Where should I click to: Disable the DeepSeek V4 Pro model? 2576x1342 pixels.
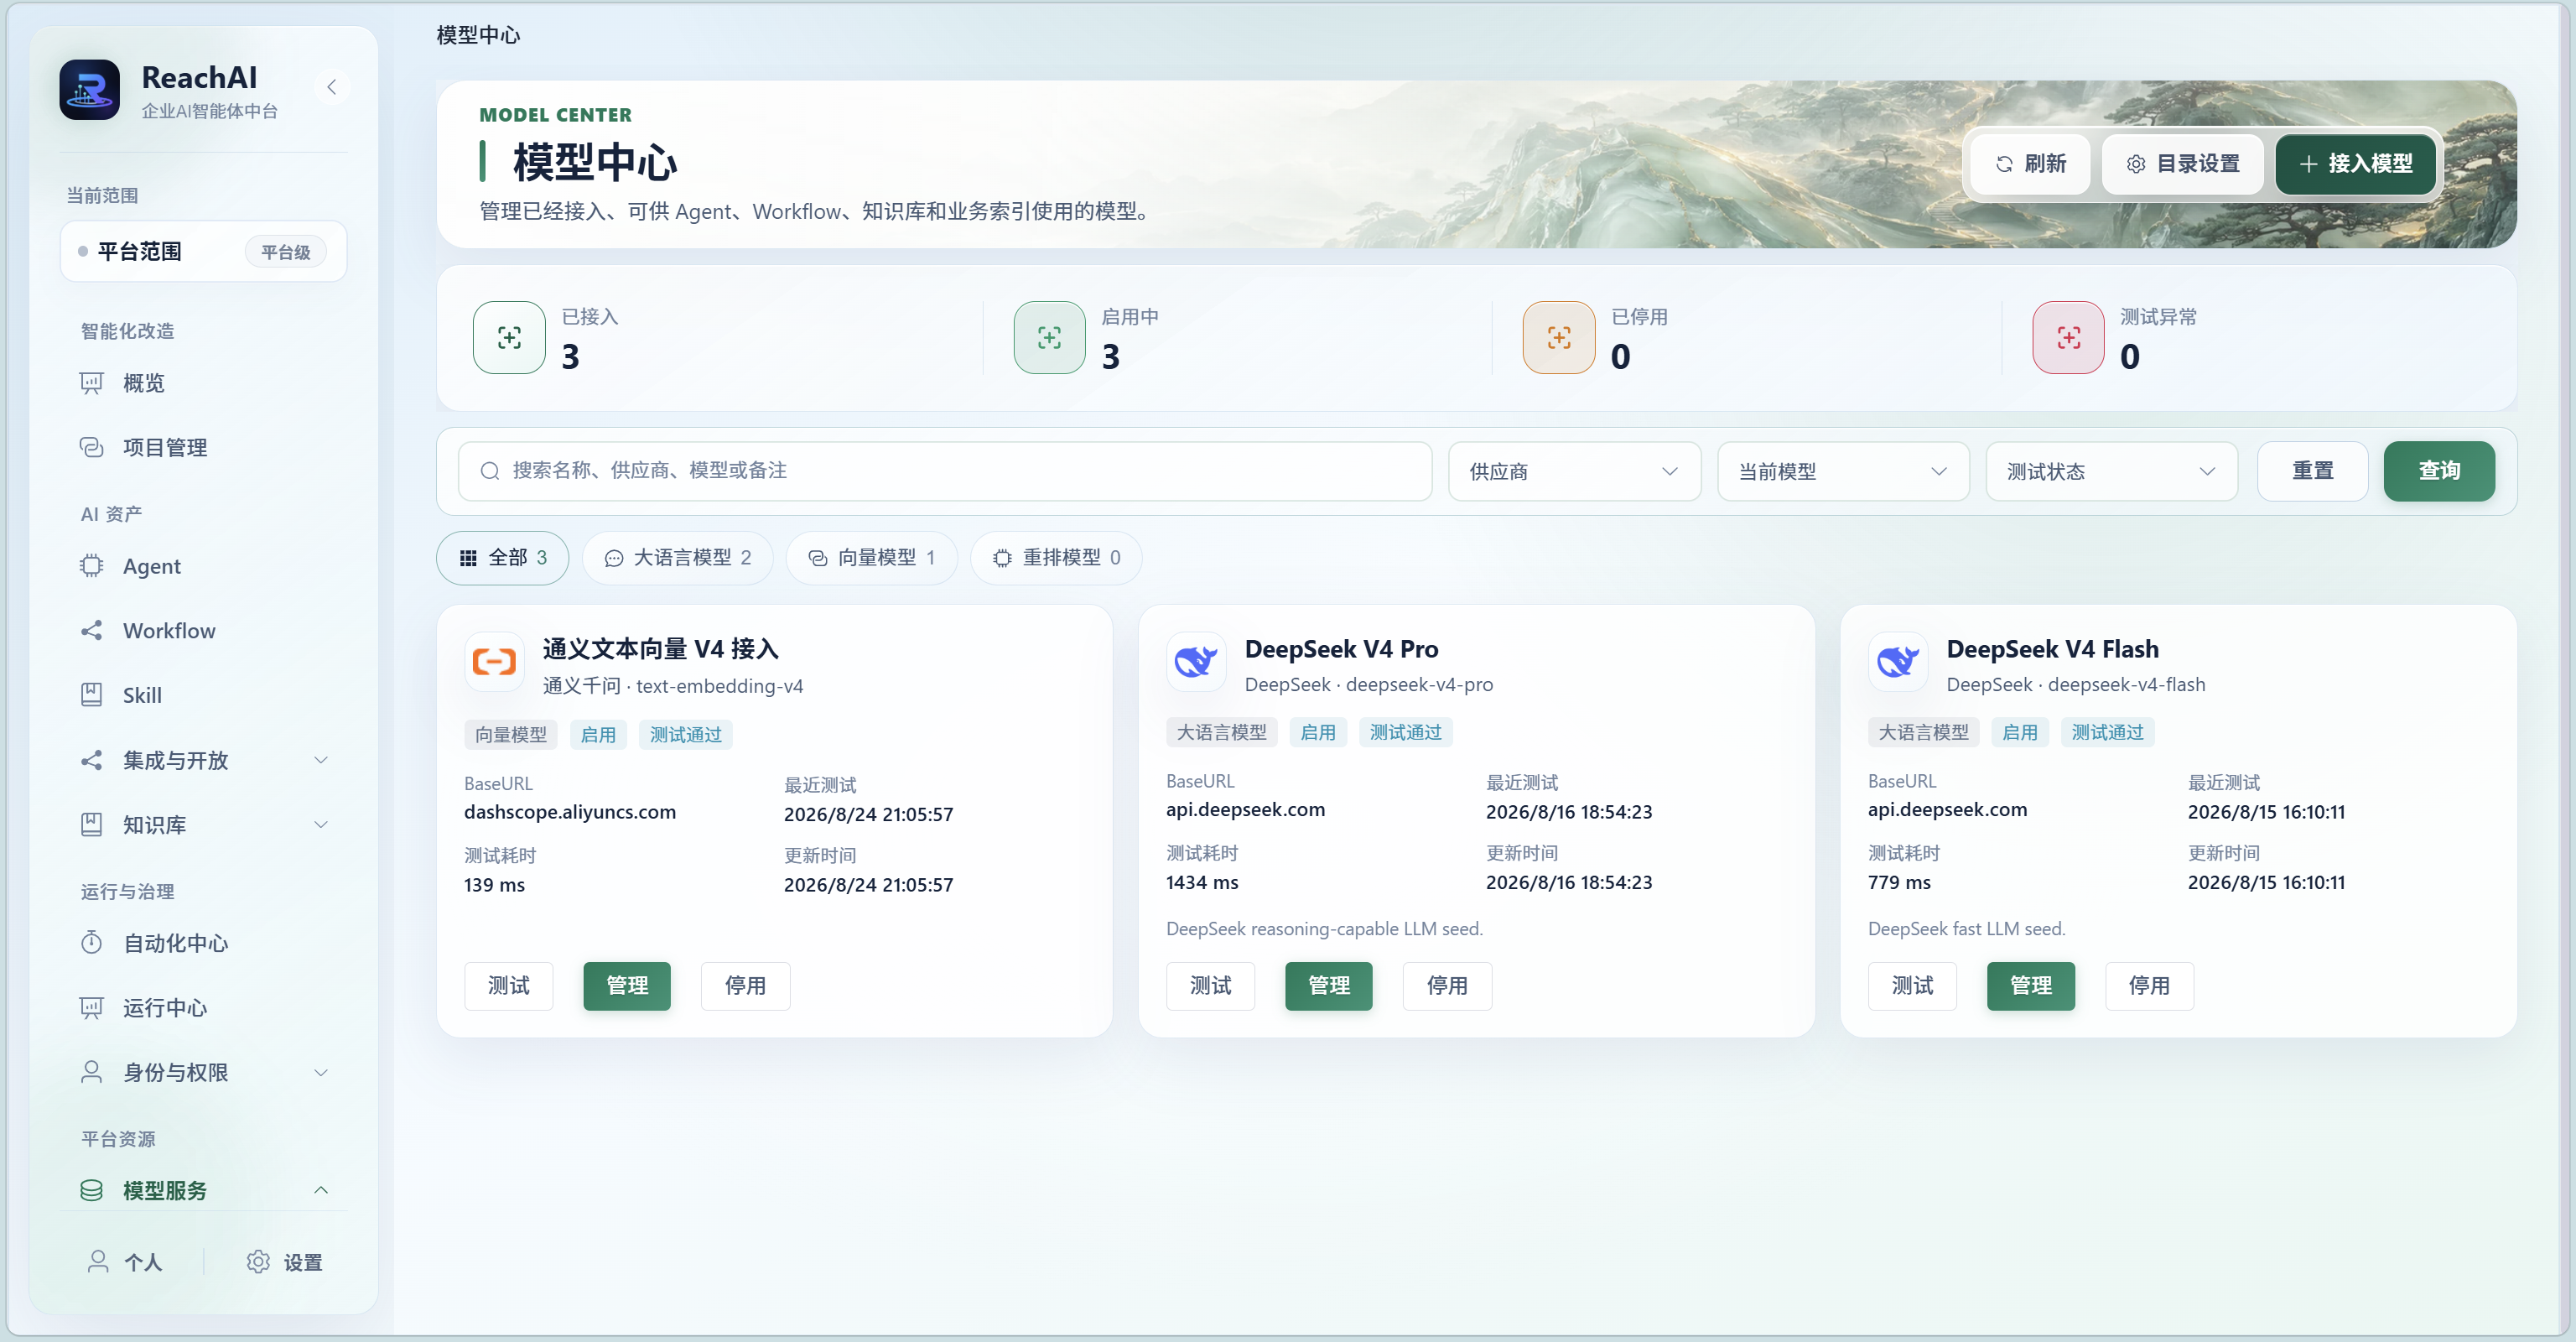1447,986
